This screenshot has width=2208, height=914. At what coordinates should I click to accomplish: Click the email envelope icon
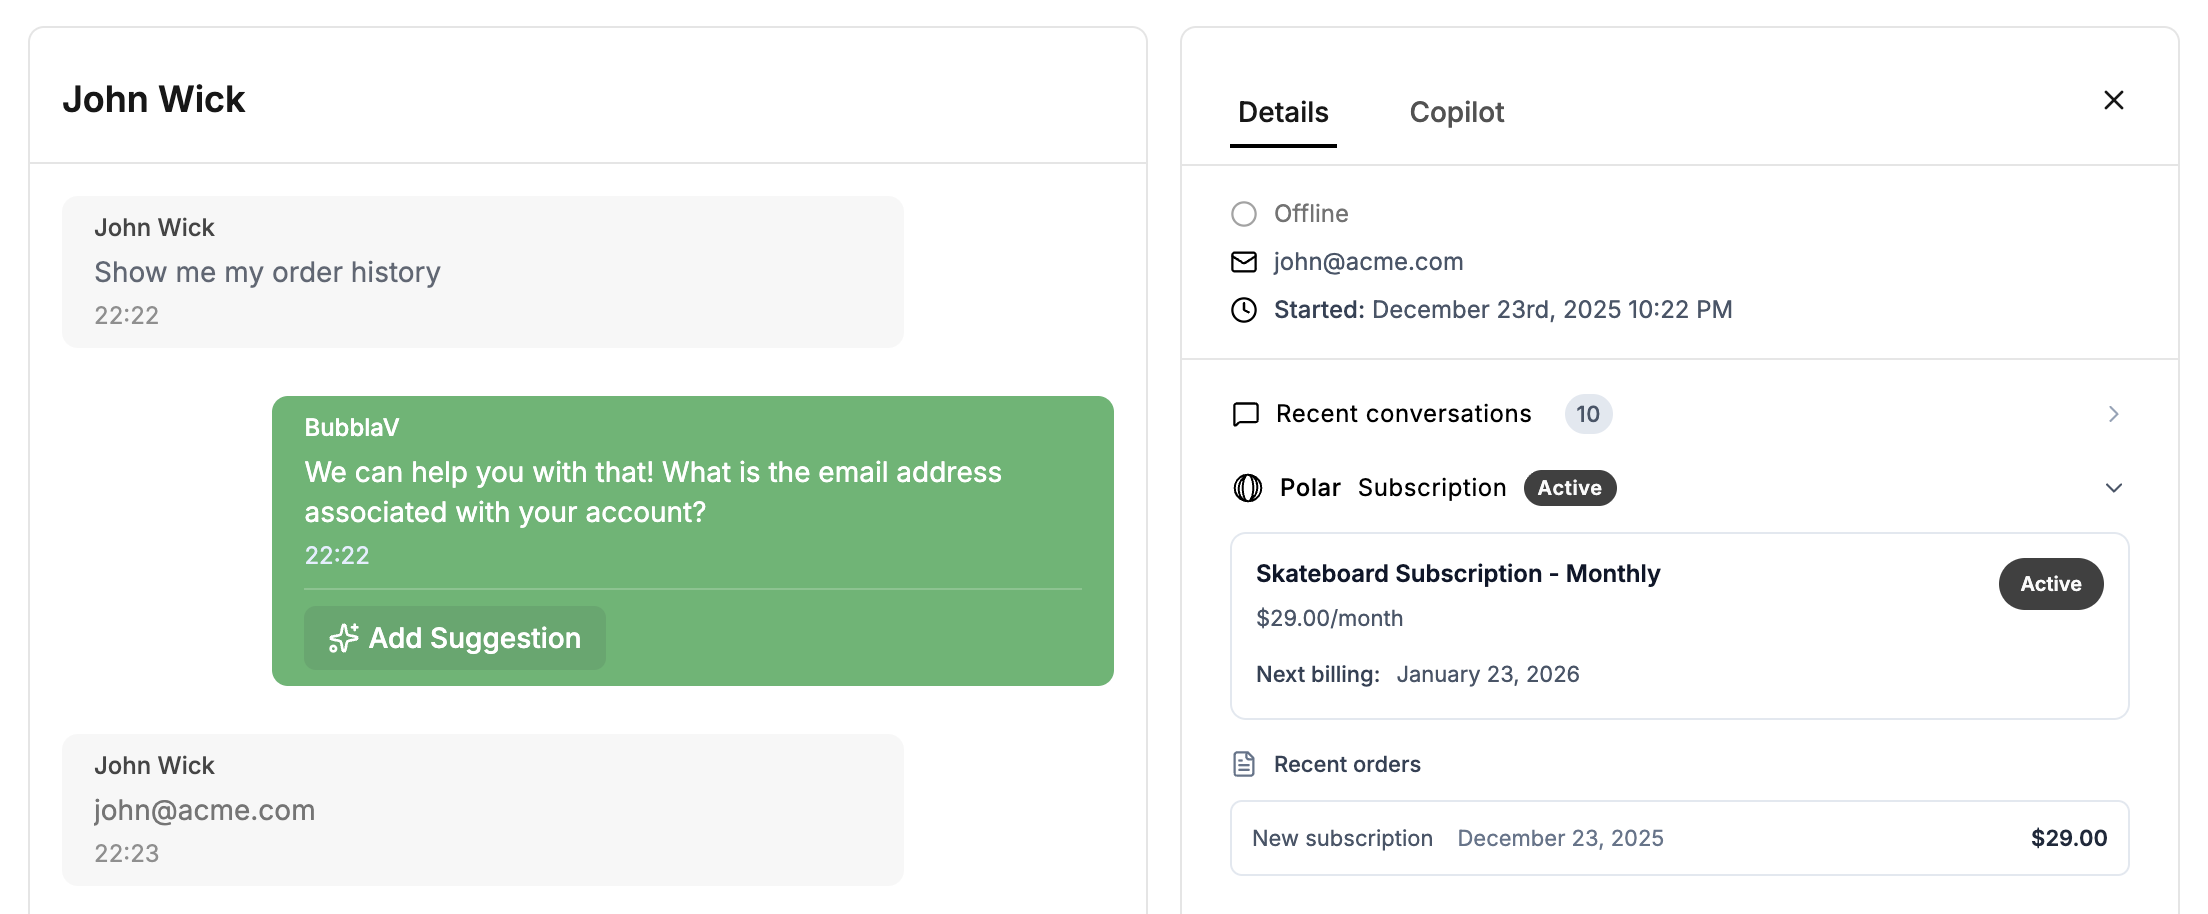pos(1244,262)
